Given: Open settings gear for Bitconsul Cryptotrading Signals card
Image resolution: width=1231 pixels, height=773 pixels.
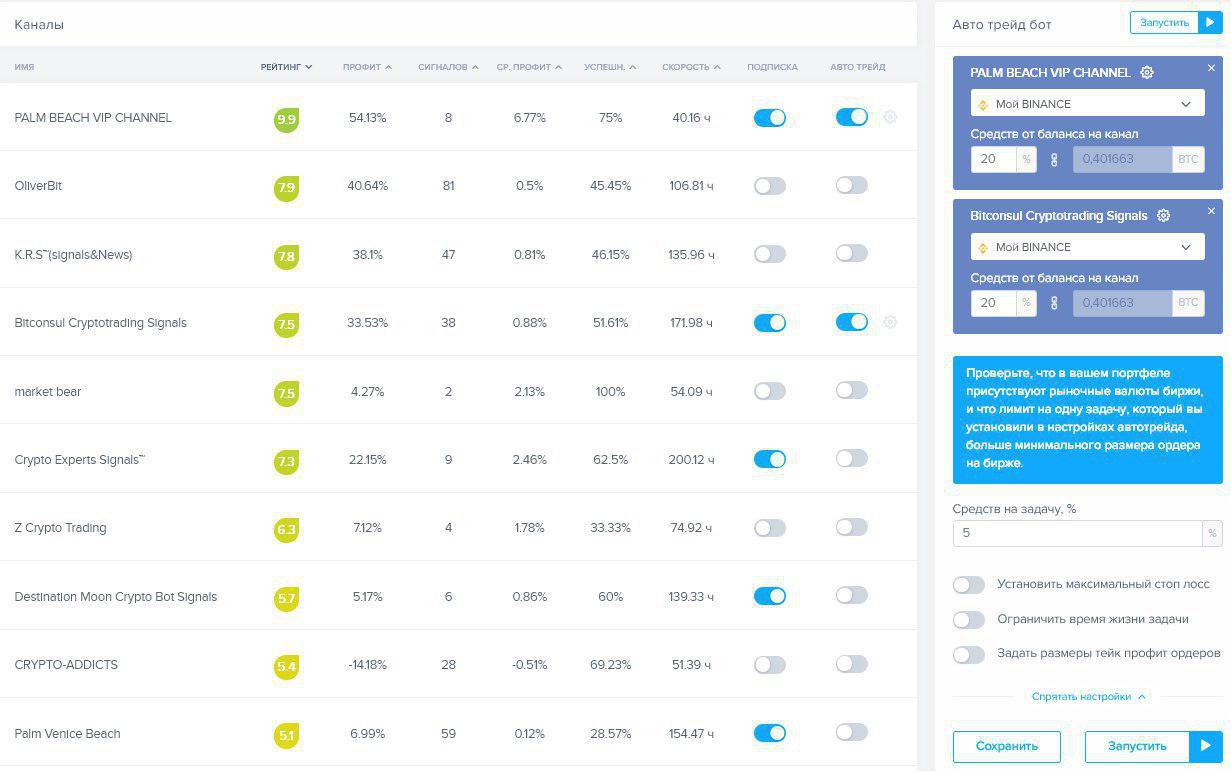Looking at the screenshot, I should 1163,215.
